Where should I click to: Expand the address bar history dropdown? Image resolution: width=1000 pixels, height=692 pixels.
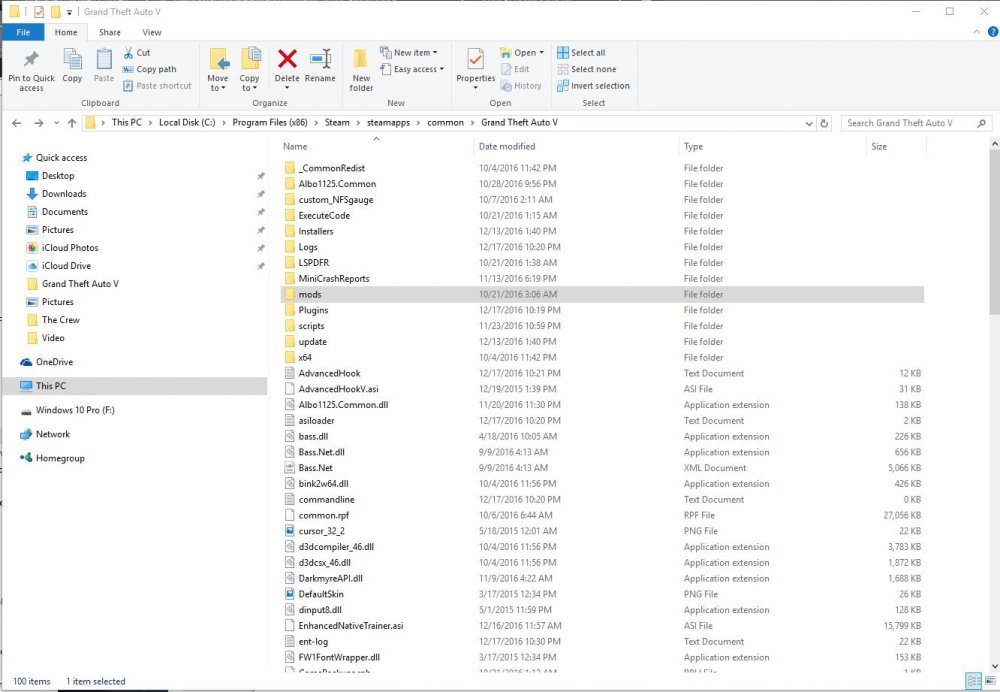(809, 123)
